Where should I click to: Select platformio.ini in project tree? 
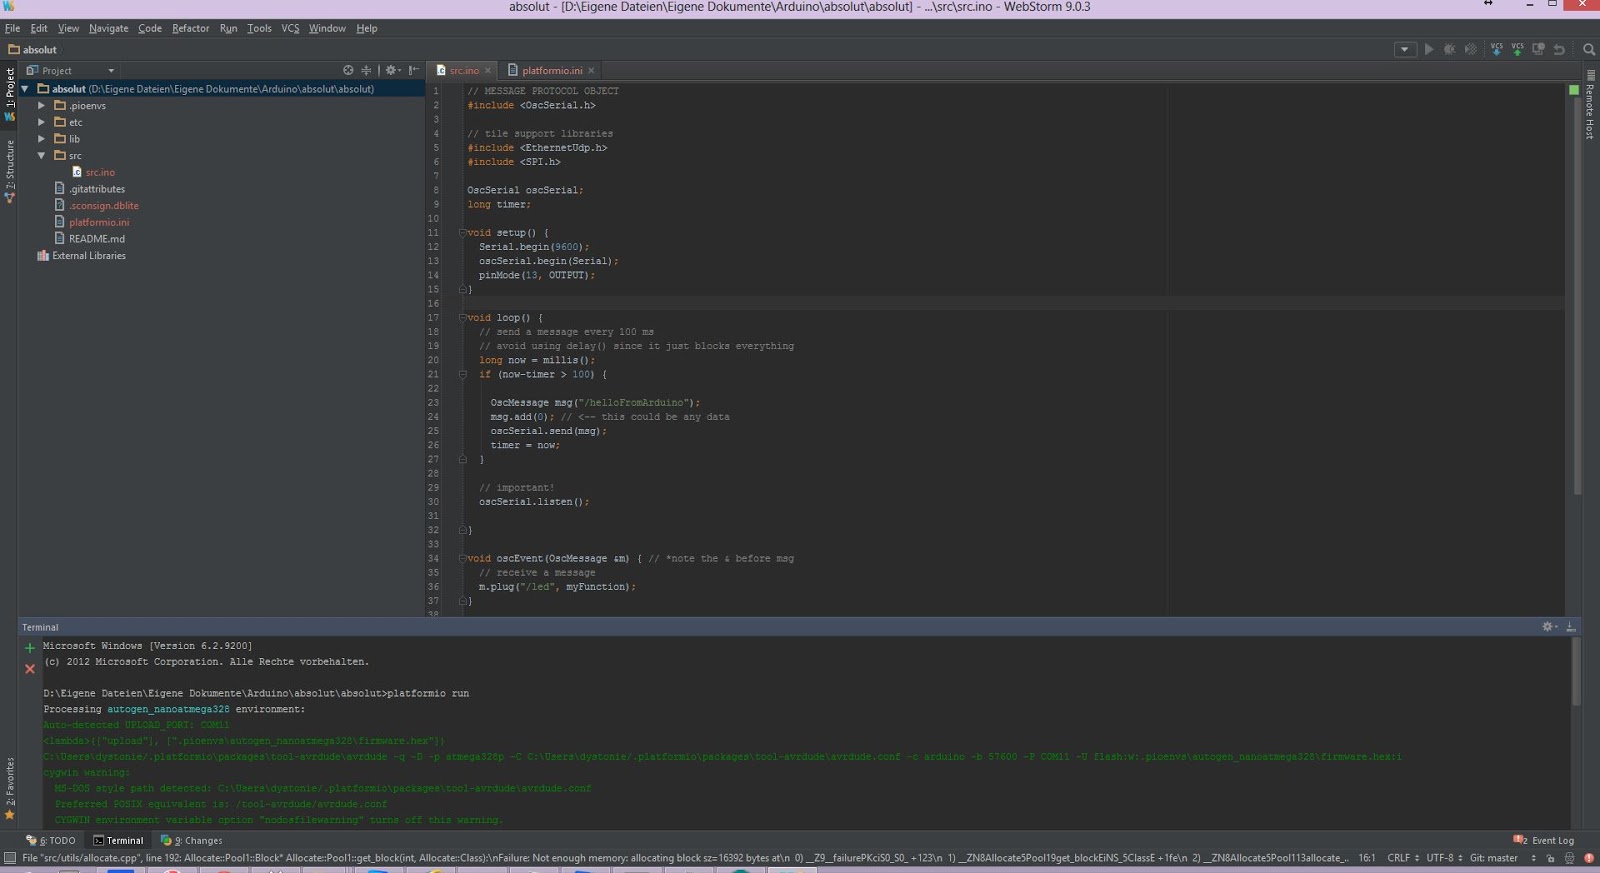(x=92, y=222)
